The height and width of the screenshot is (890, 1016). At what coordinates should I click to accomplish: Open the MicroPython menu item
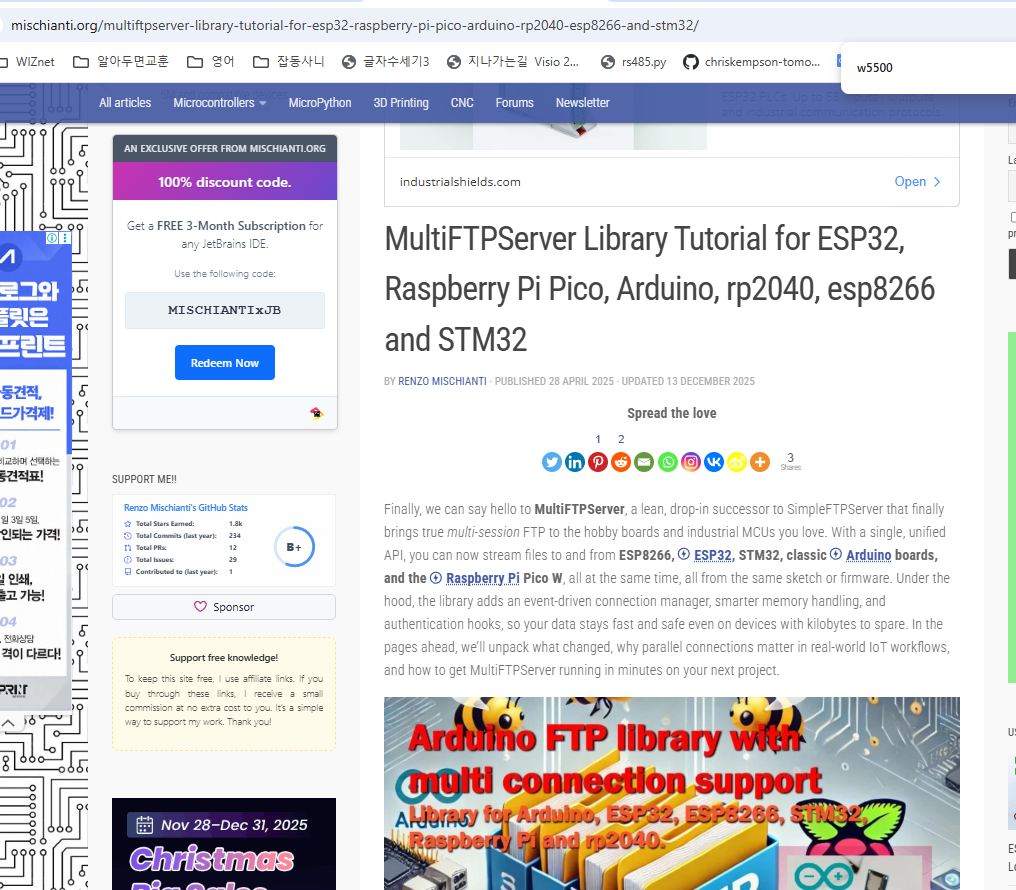320,102
